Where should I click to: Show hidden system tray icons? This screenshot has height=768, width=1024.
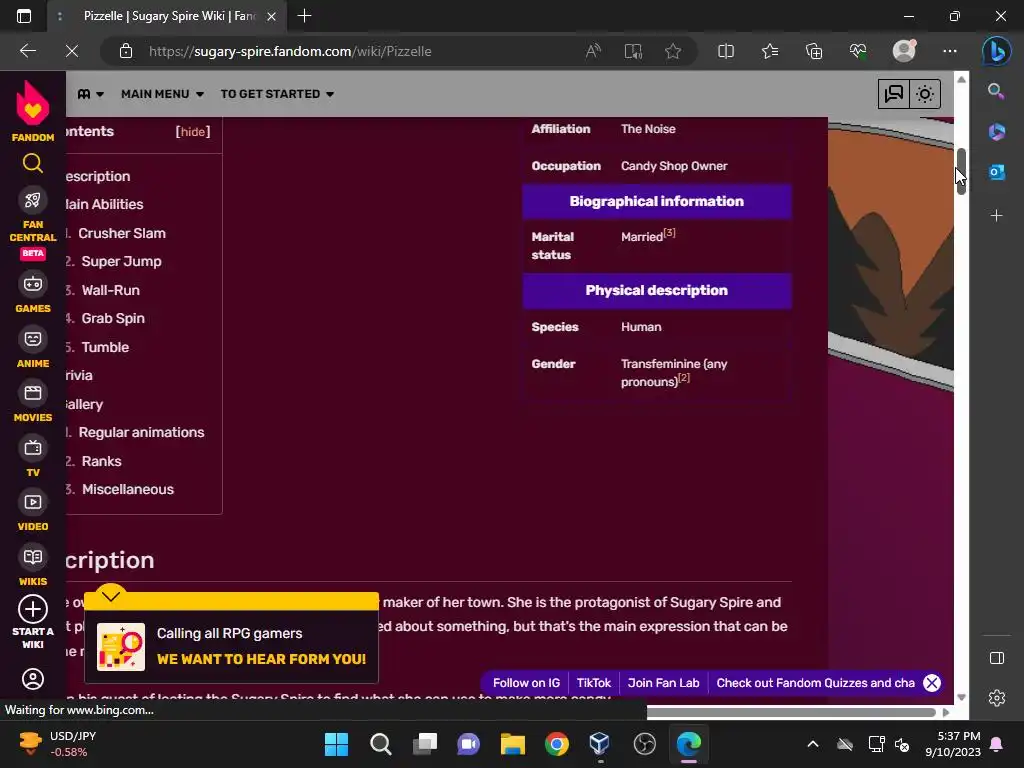pos(812,744)
